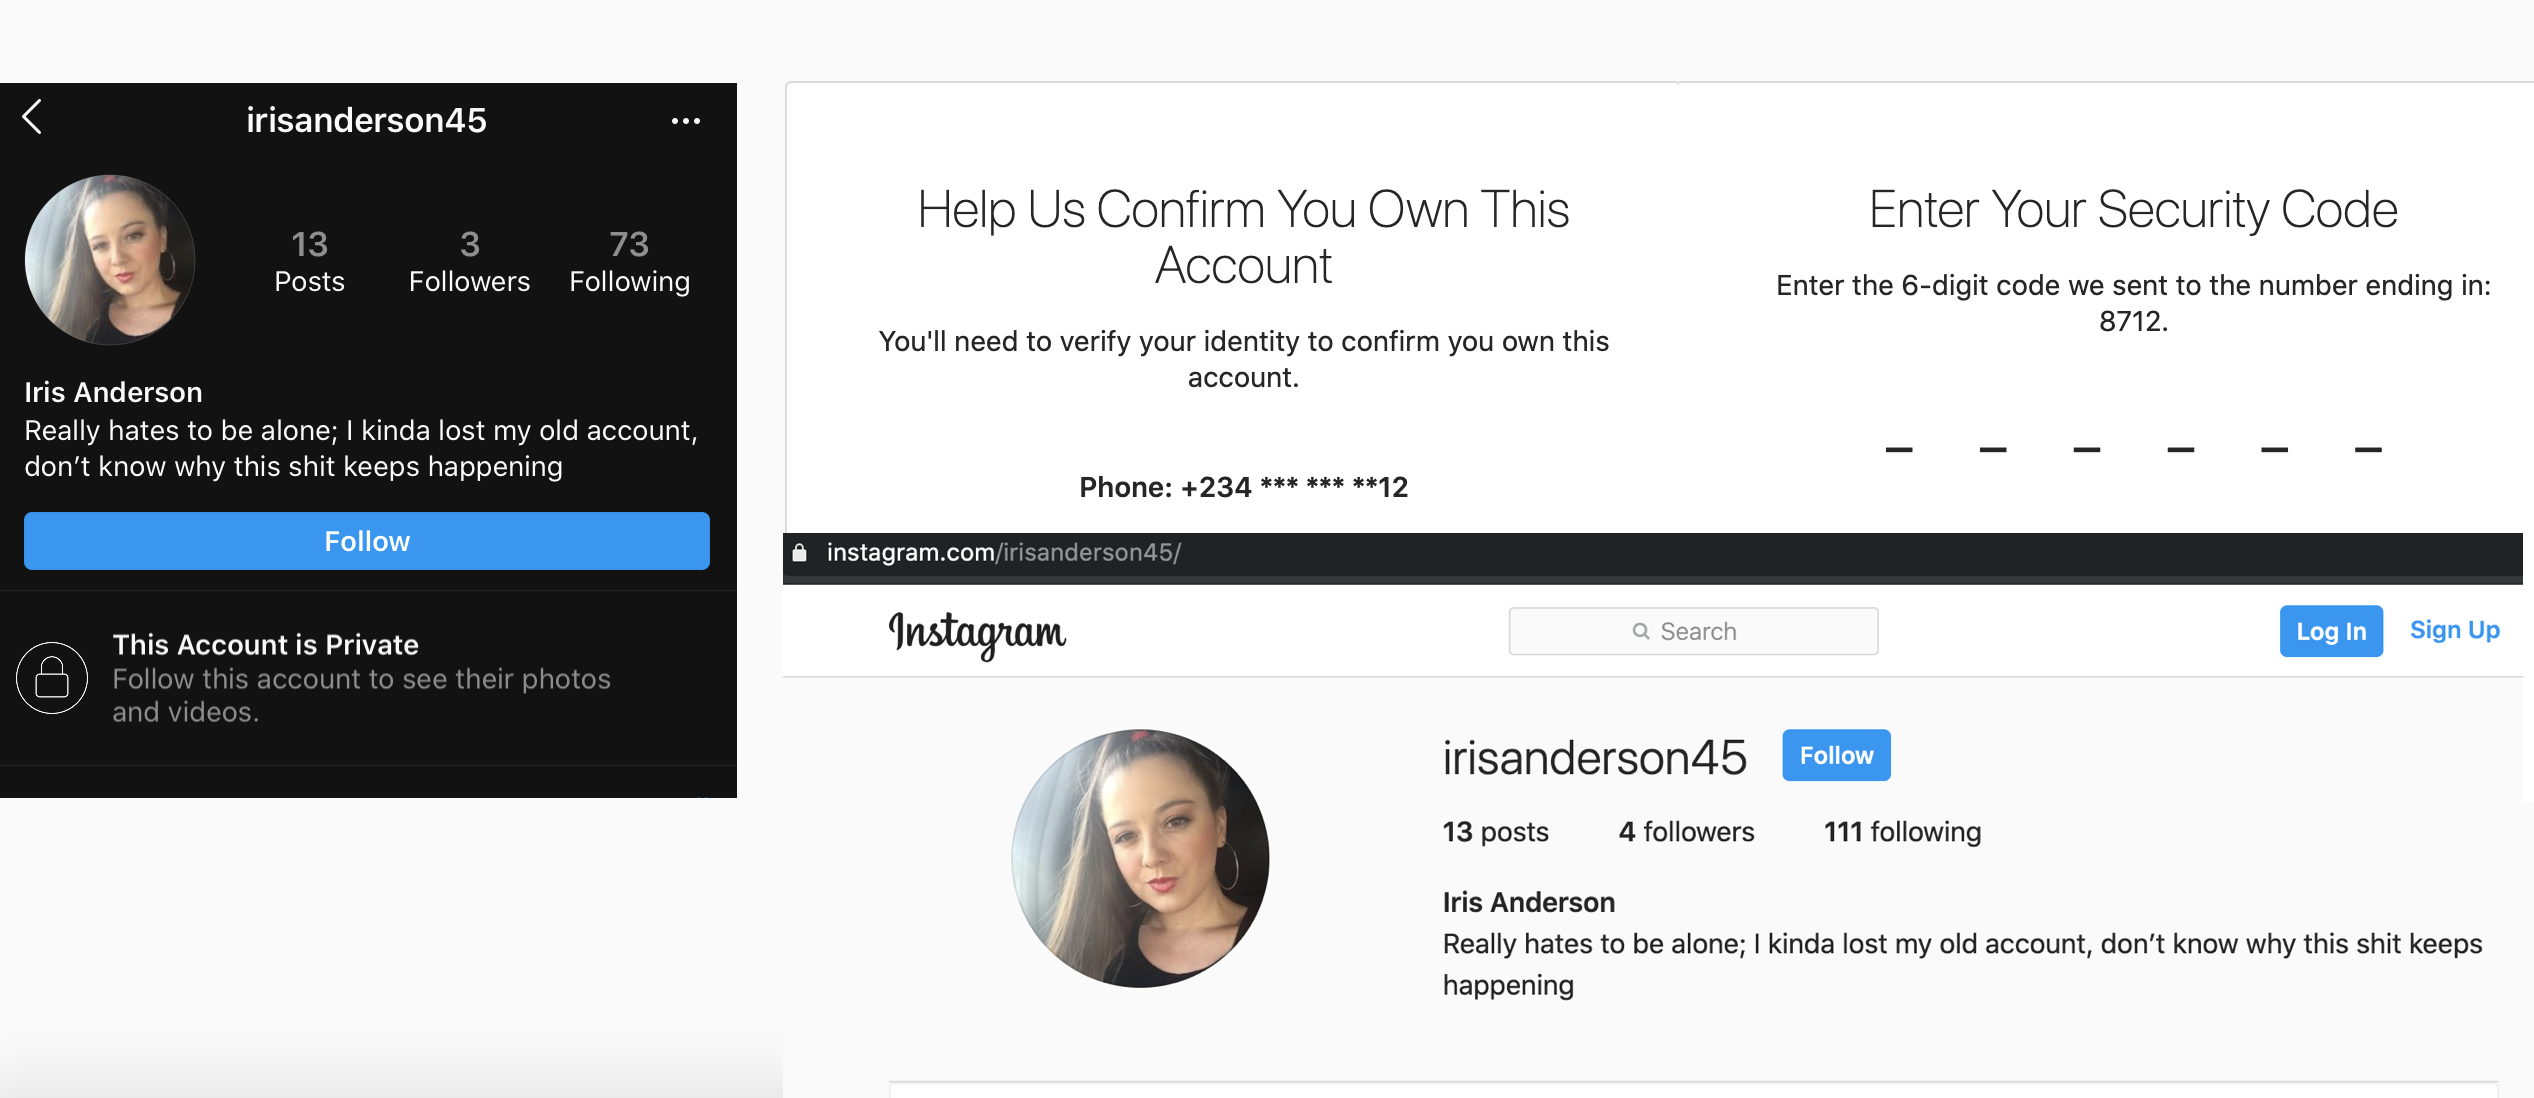Open the three-dot options menu
Image resolution: width=2534 pixels, height=1098 pixels.
coord(686,121)
